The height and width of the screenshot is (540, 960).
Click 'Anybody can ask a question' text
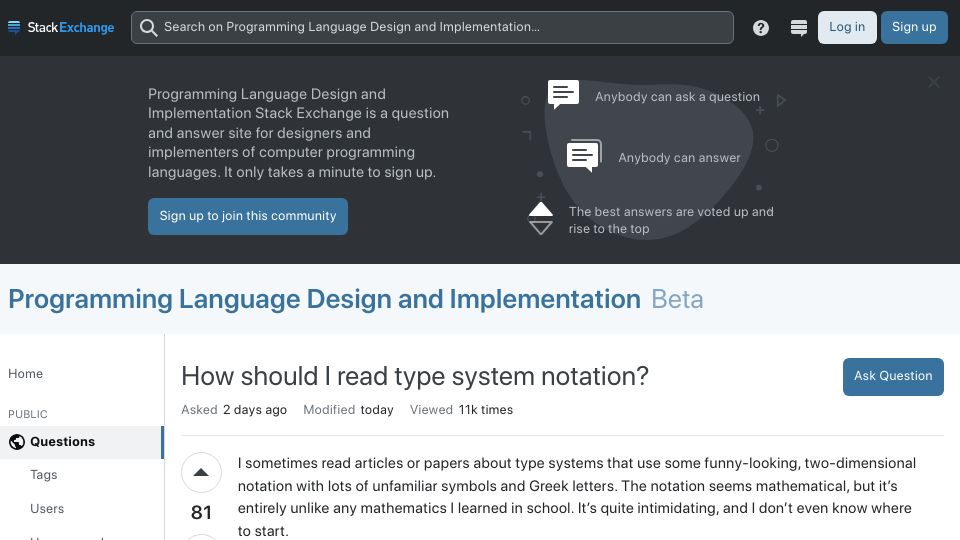(677, 97)
